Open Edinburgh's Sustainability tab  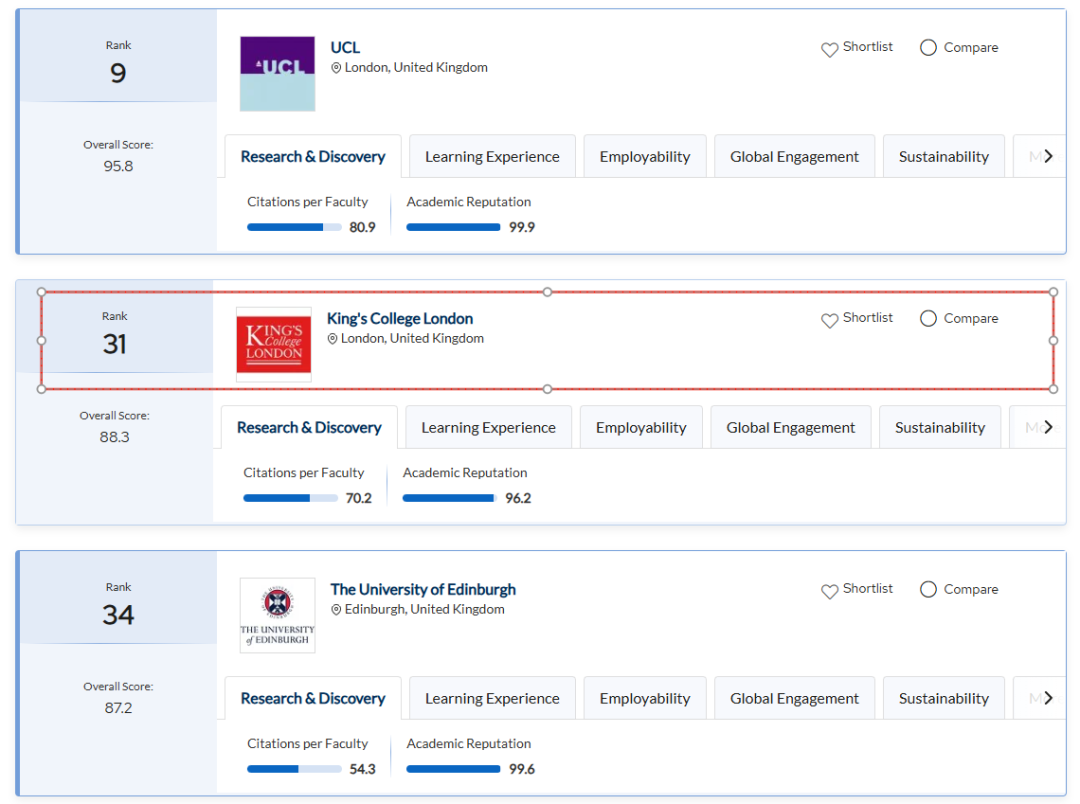click(x=944, y=698)
